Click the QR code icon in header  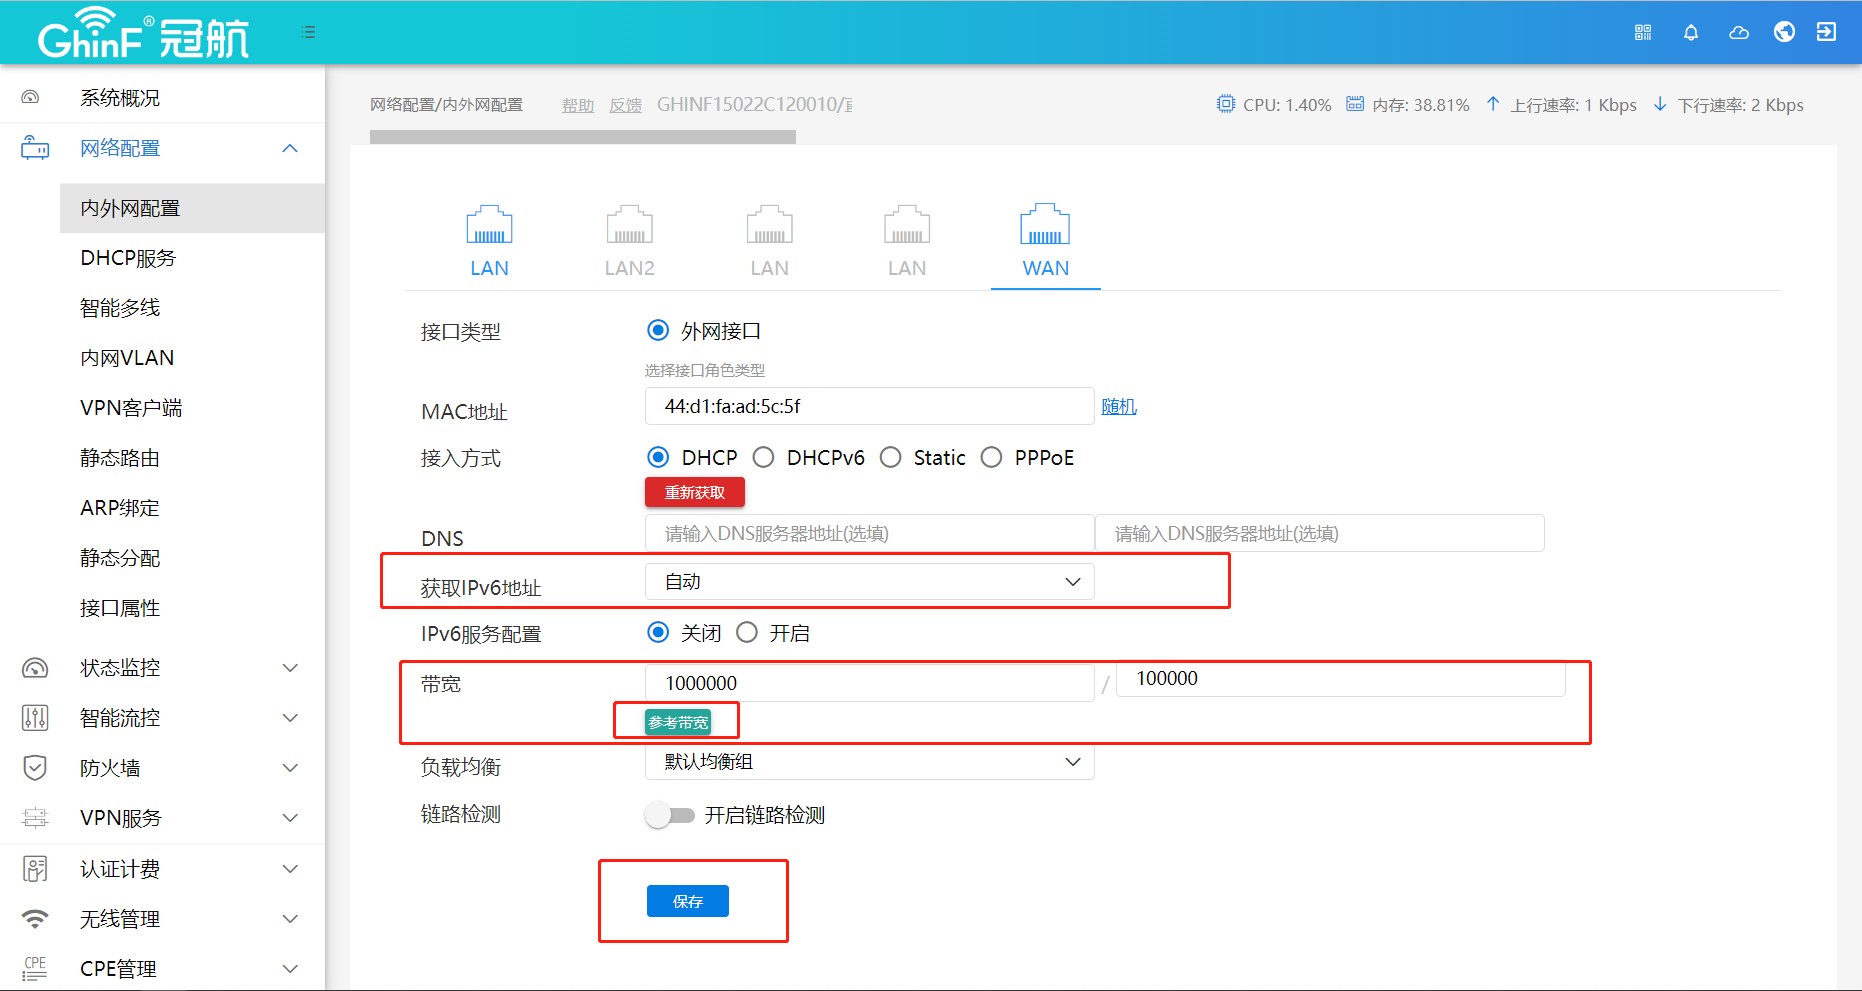click(1643, 32)
